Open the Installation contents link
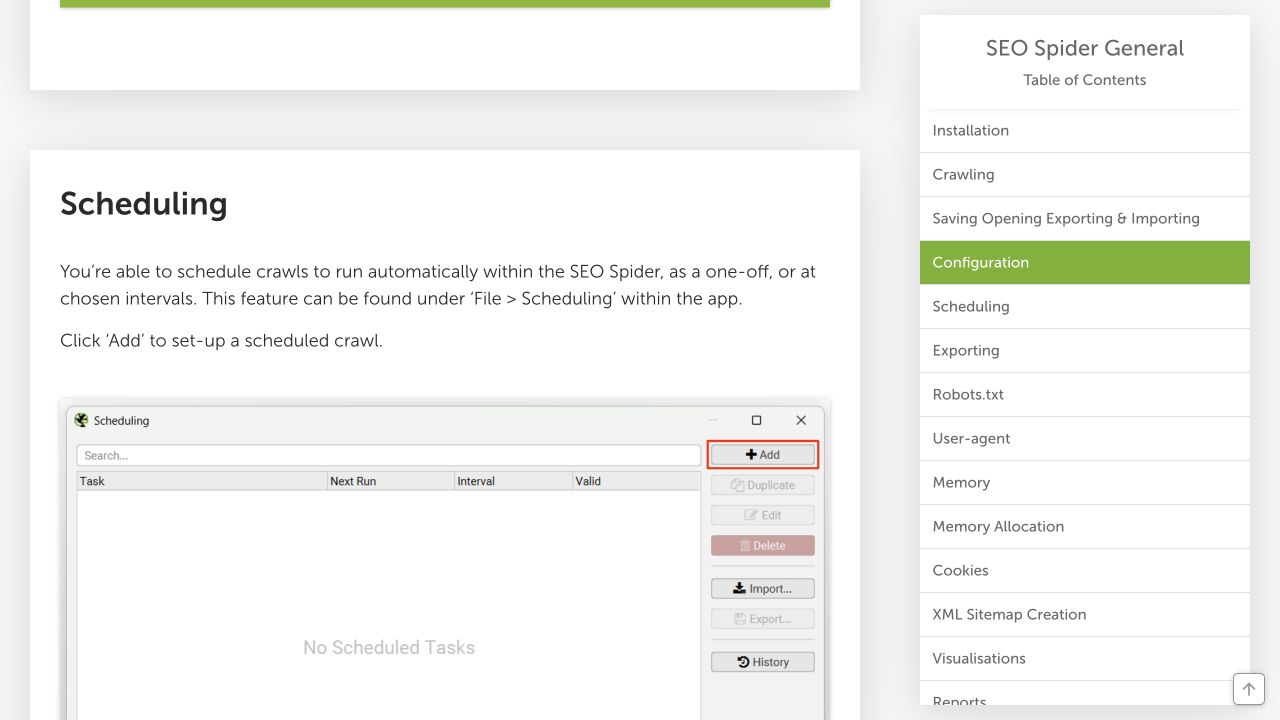This screenshot has width=1280, height=720. click(x=1085, y=131)
